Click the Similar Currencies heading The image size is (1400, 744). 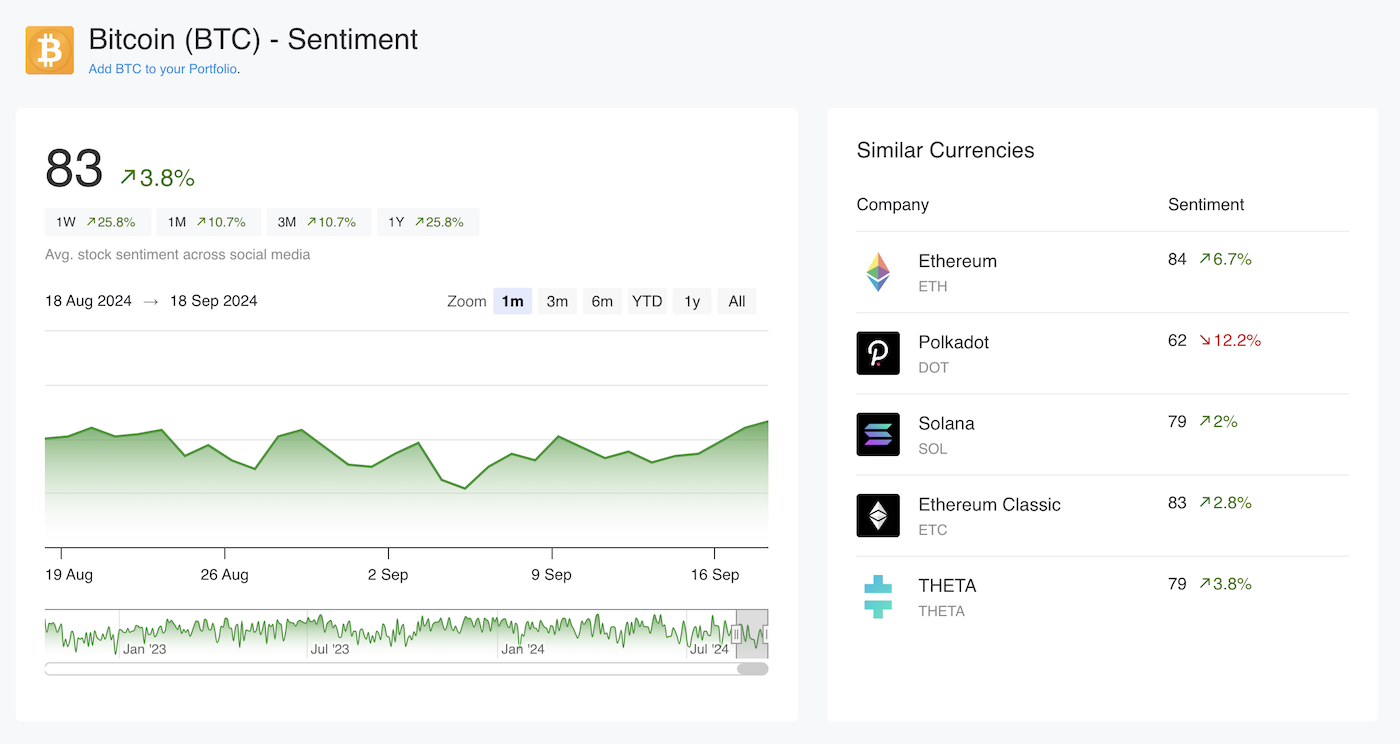pos(946,150)
